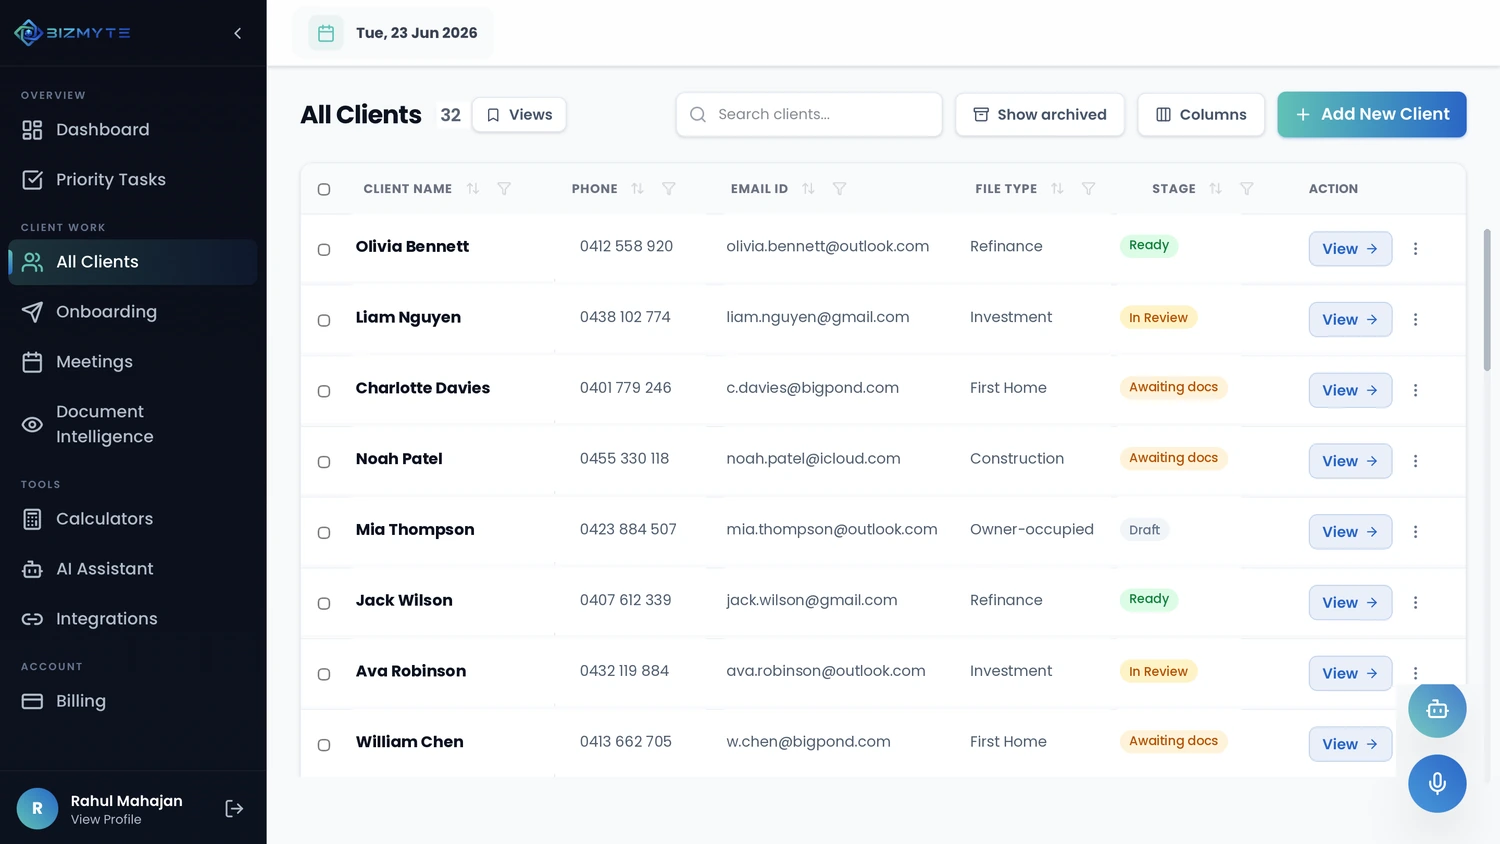
Task: Select Olivia Bennett's row checkbox
Action: (324, 249)
